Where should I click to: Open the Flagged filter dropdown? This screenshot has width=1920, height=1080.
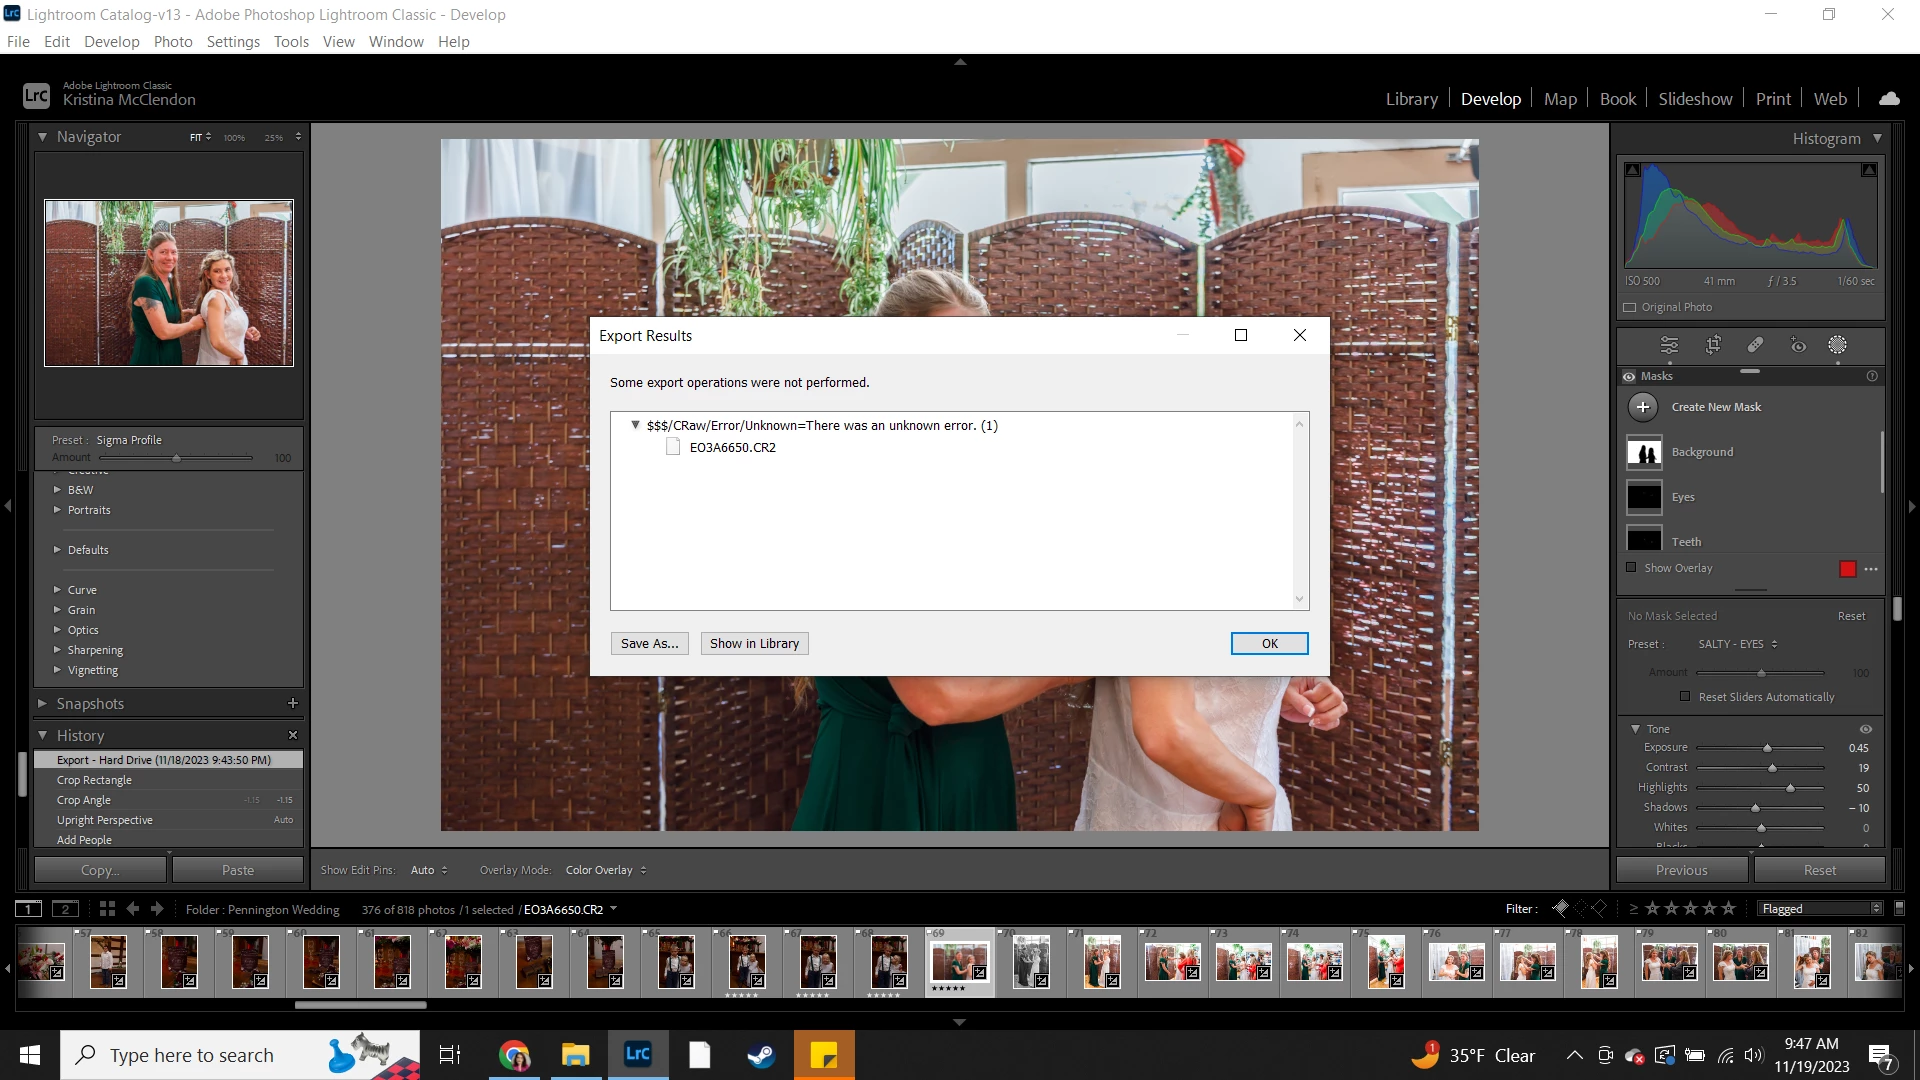(1820, 908)
